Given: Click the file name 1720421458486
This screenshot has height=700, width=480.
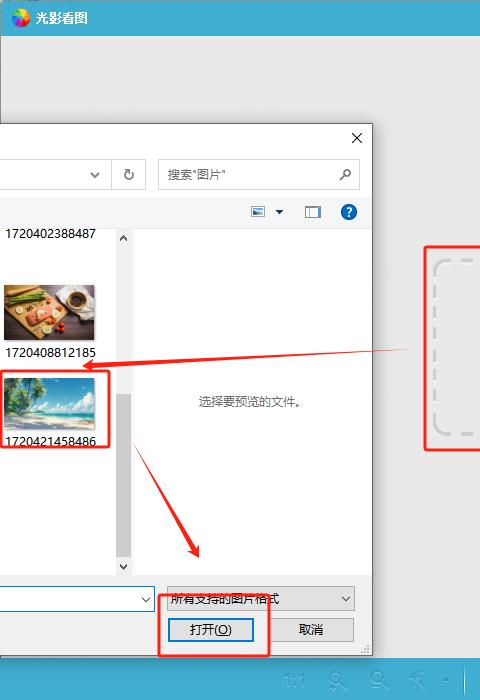Looking at the screenshot, I should pyautogui.click(x=50, y=442).
